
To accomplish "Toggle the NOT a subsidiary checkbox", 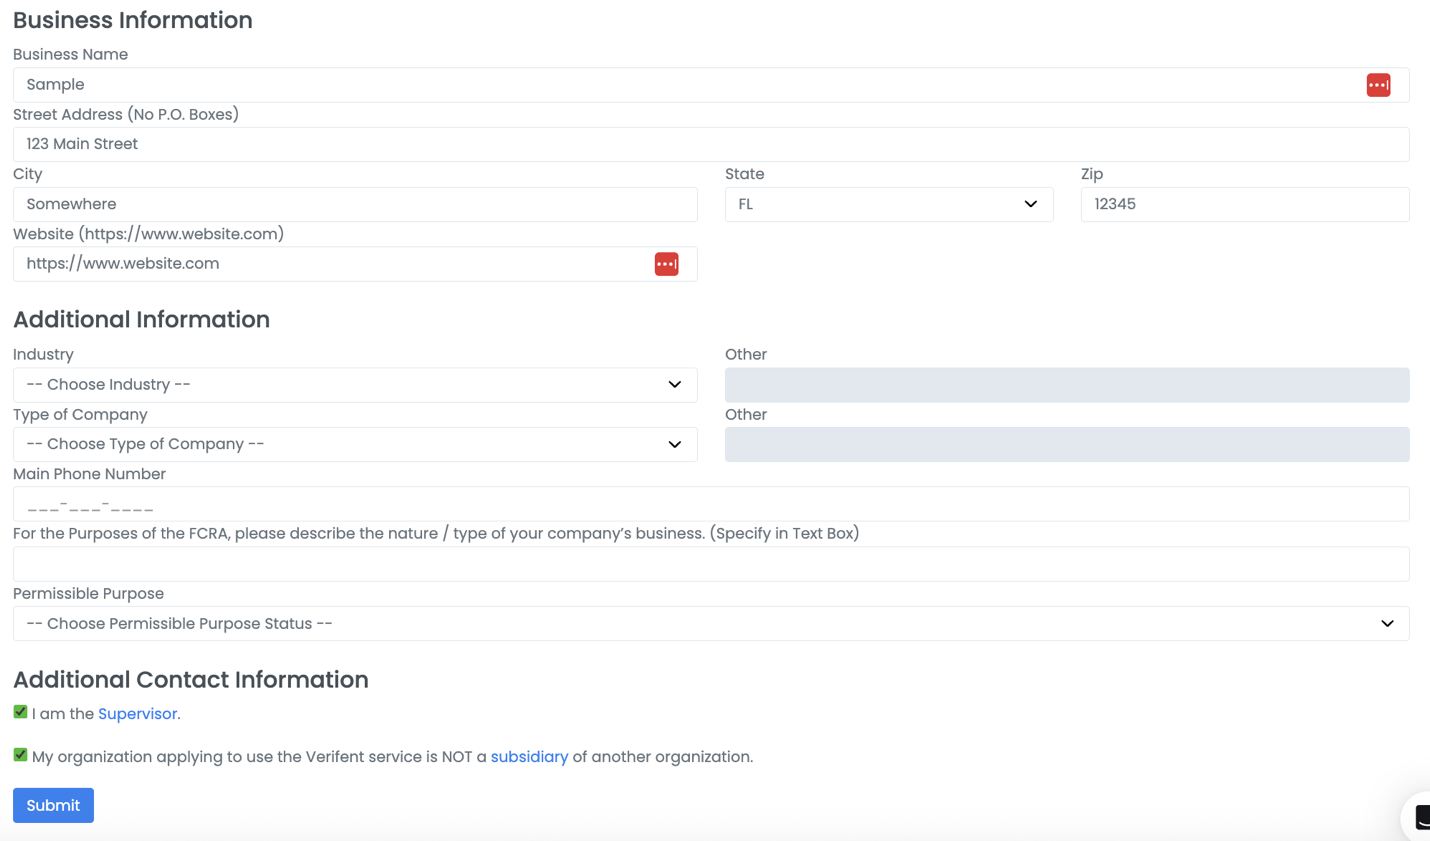I will [20, 755].
